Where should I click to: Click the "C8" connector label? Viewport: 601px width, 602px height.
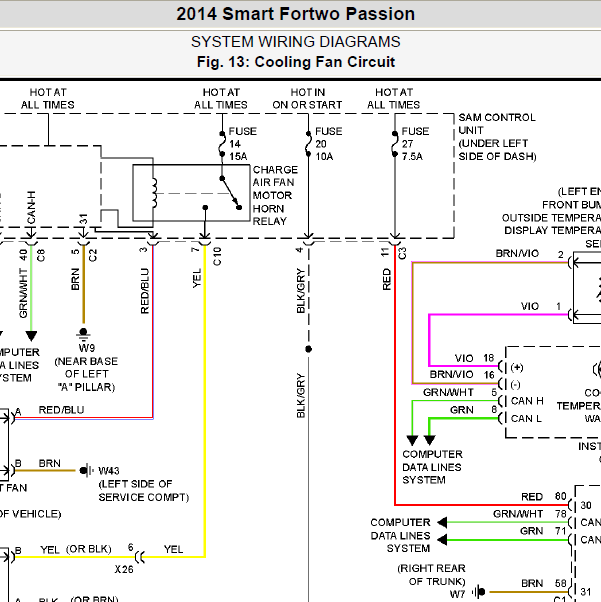click(x=41, y=255)
